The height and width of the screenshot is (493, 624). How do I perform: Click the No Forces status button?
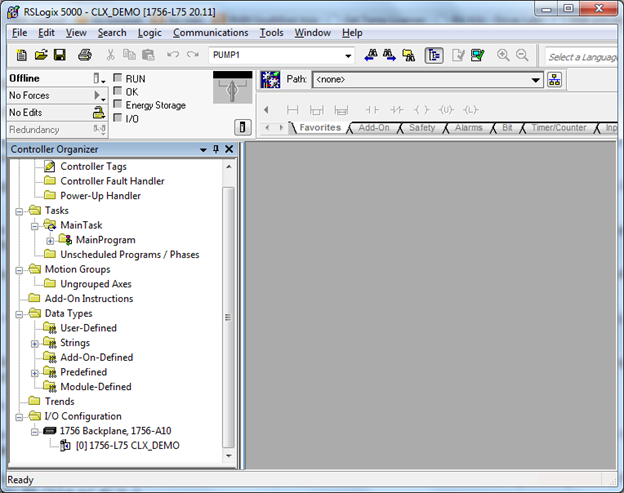click(x=50, y=96)
